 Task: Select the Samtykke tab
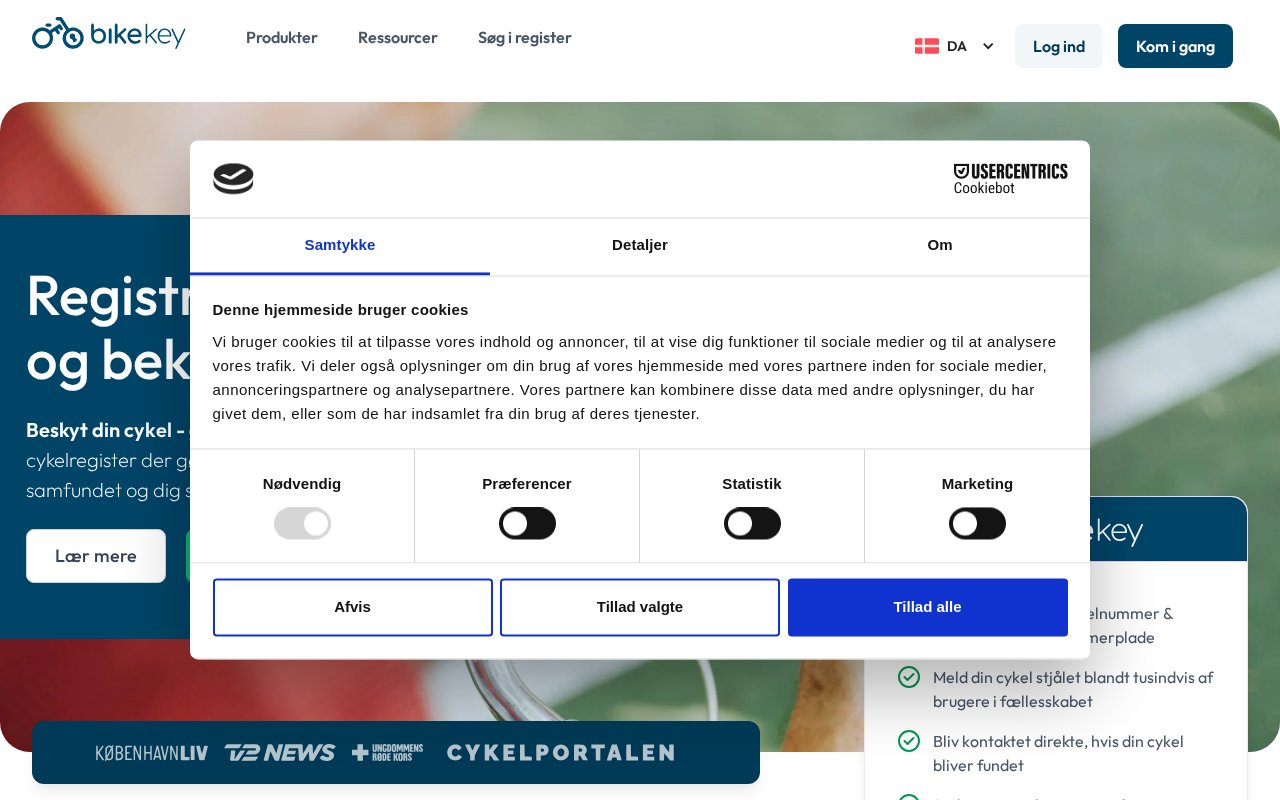340,246
